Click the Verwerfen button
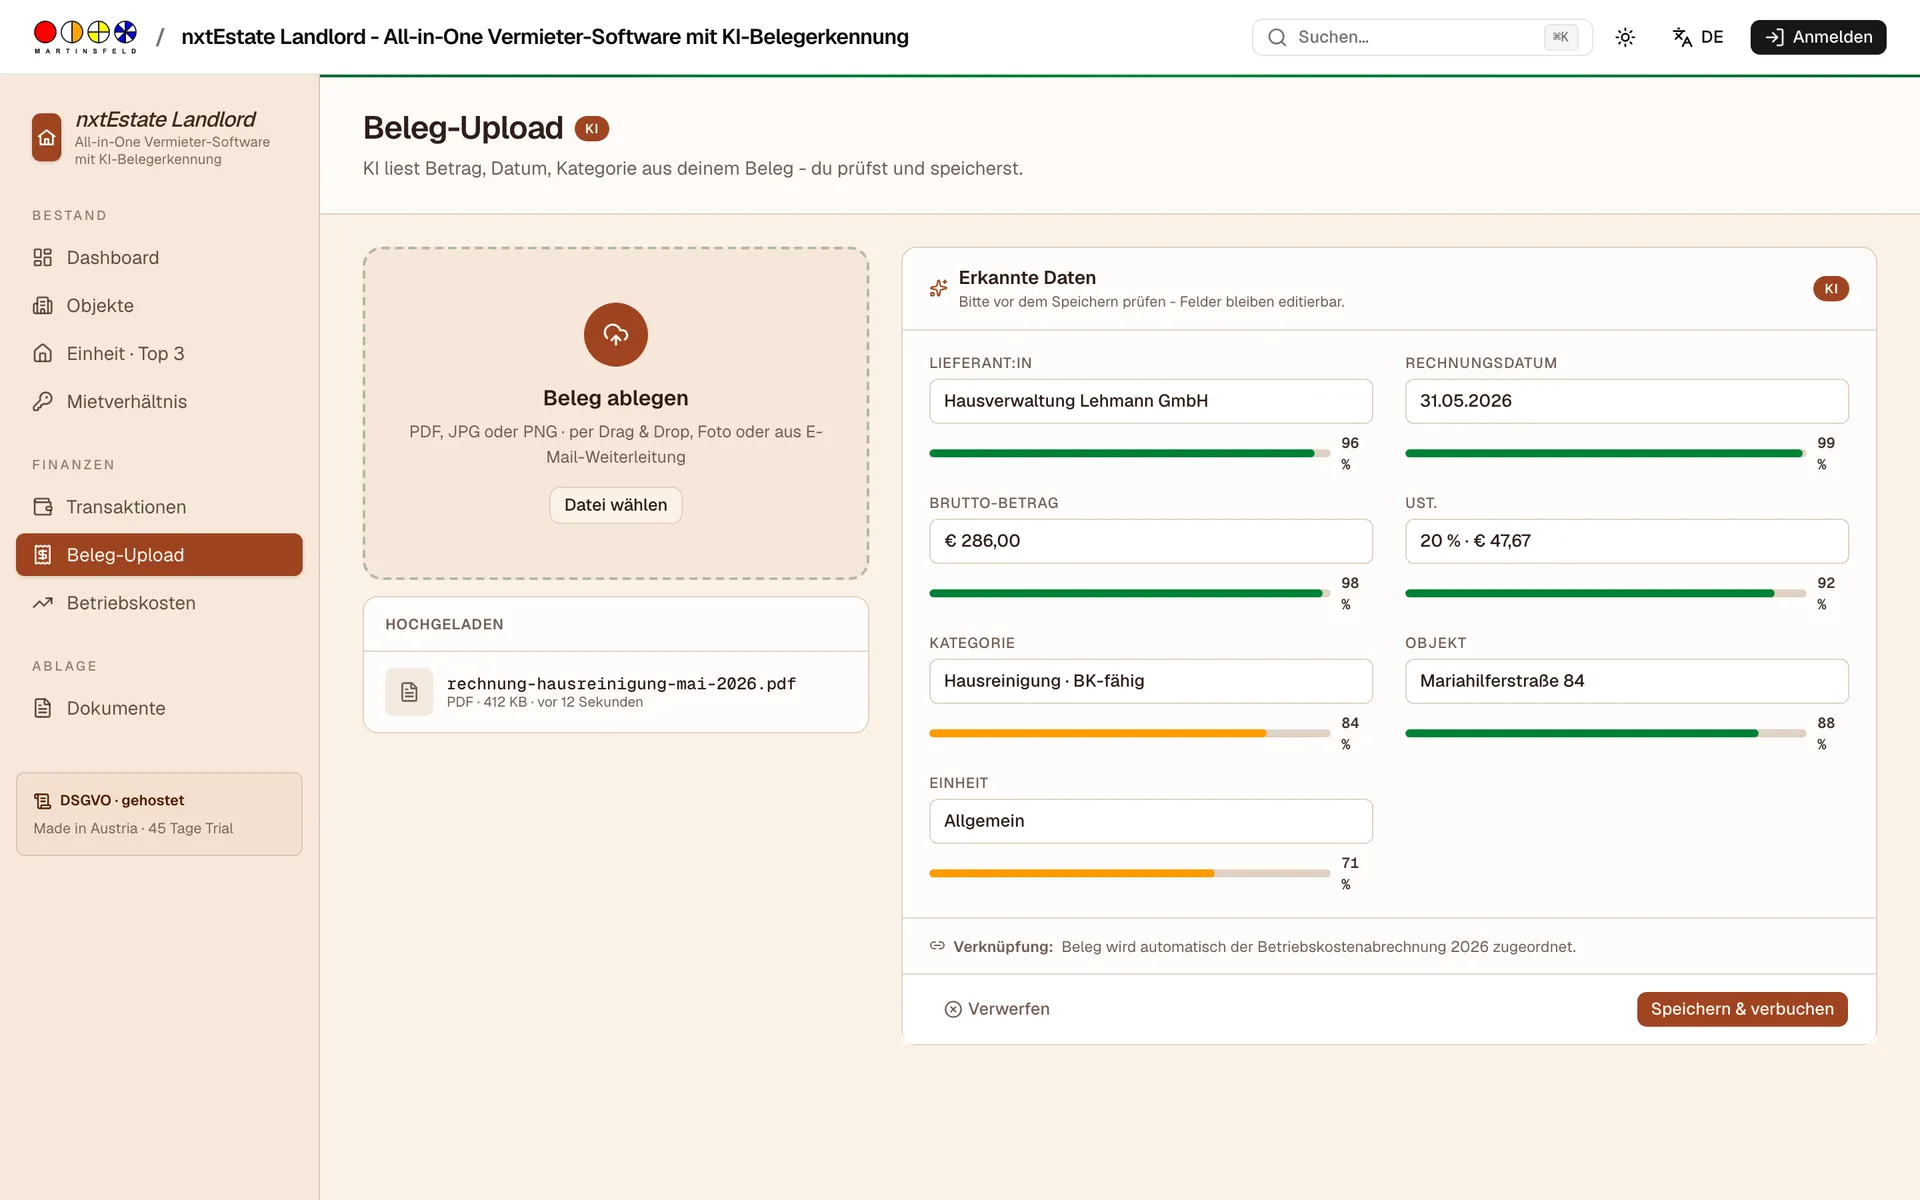1920x1200 pixels. [x=997, y=1009]
